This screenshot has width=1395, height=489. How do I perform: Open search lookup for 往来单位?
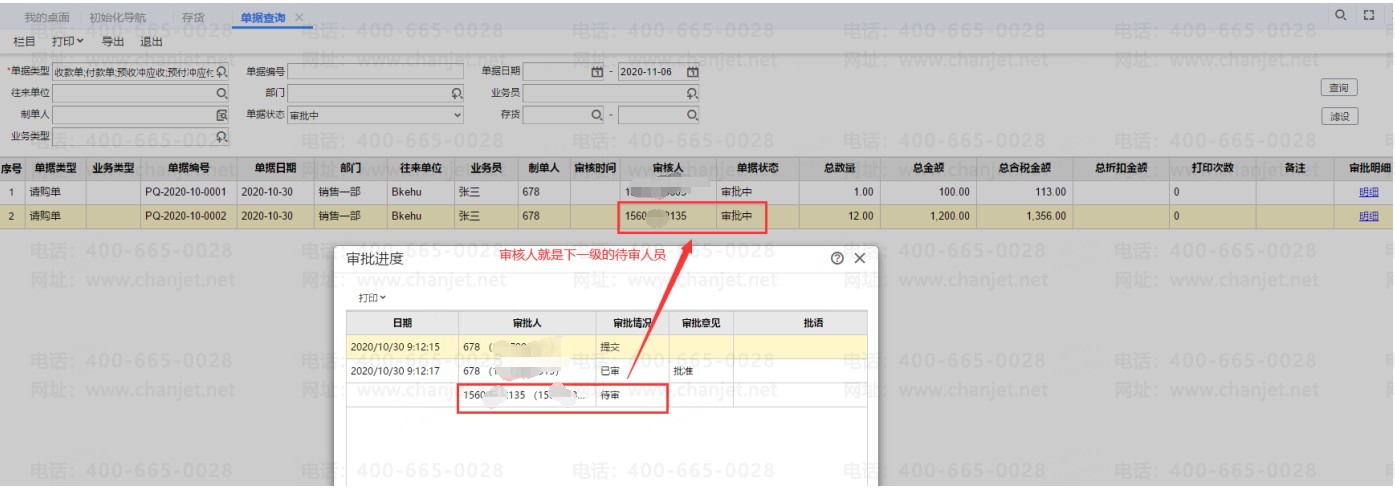coord(222,93)
